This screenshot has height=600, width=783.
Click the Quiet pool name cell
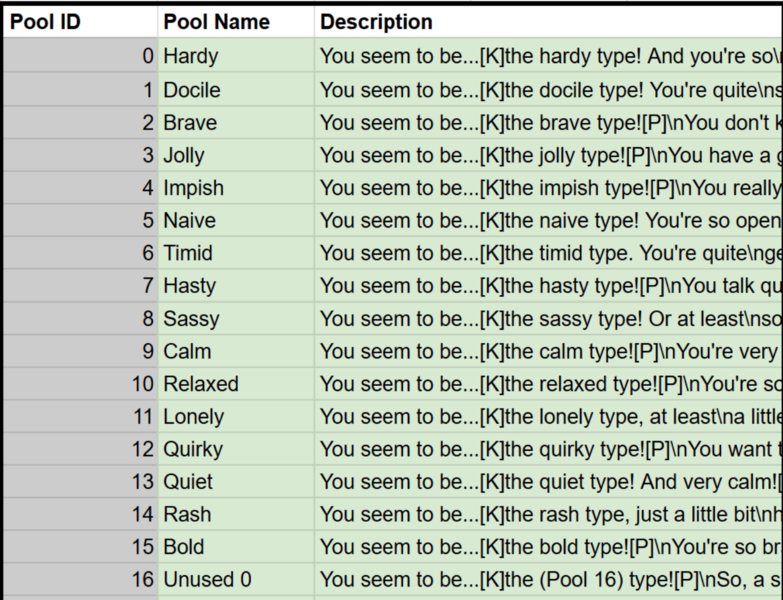[x=235, y=482]
